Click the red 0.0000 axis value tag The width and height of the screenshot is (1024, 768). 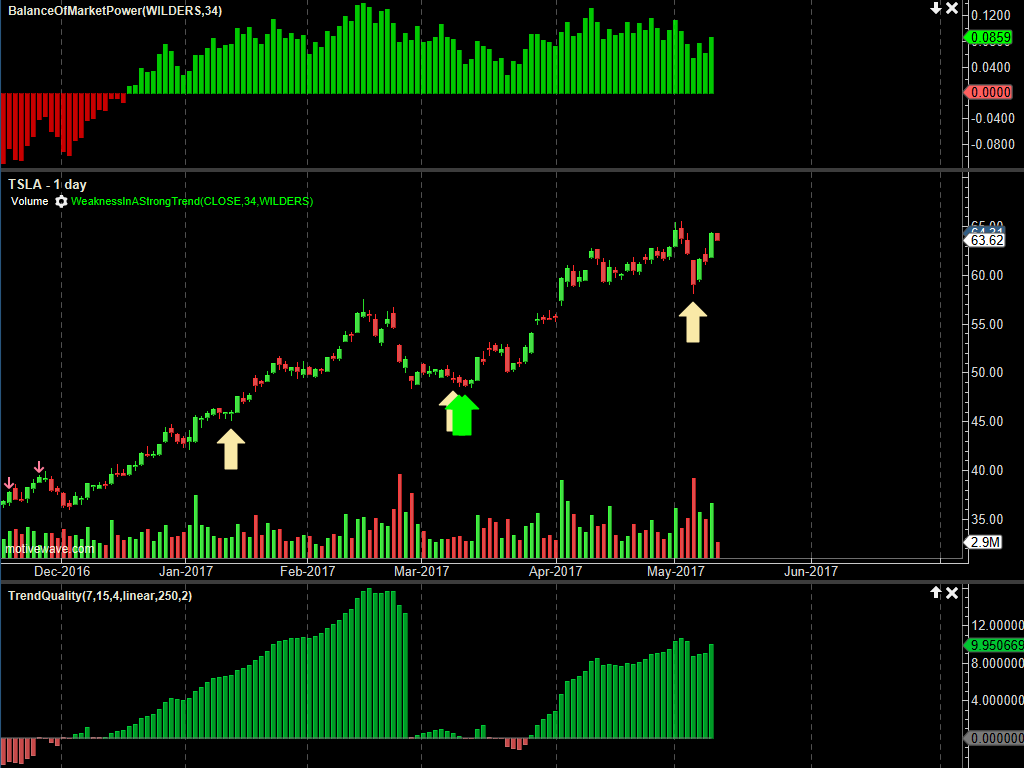(x=991, y=92)
